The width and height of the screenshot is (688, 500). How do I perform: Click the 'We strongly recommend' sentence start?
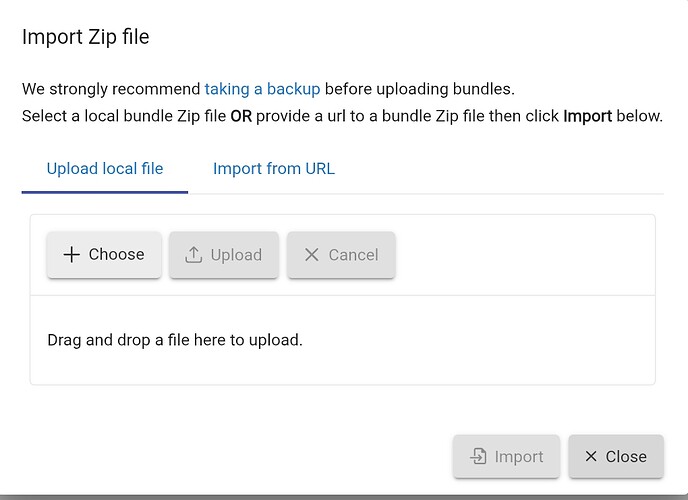(110, 89)
